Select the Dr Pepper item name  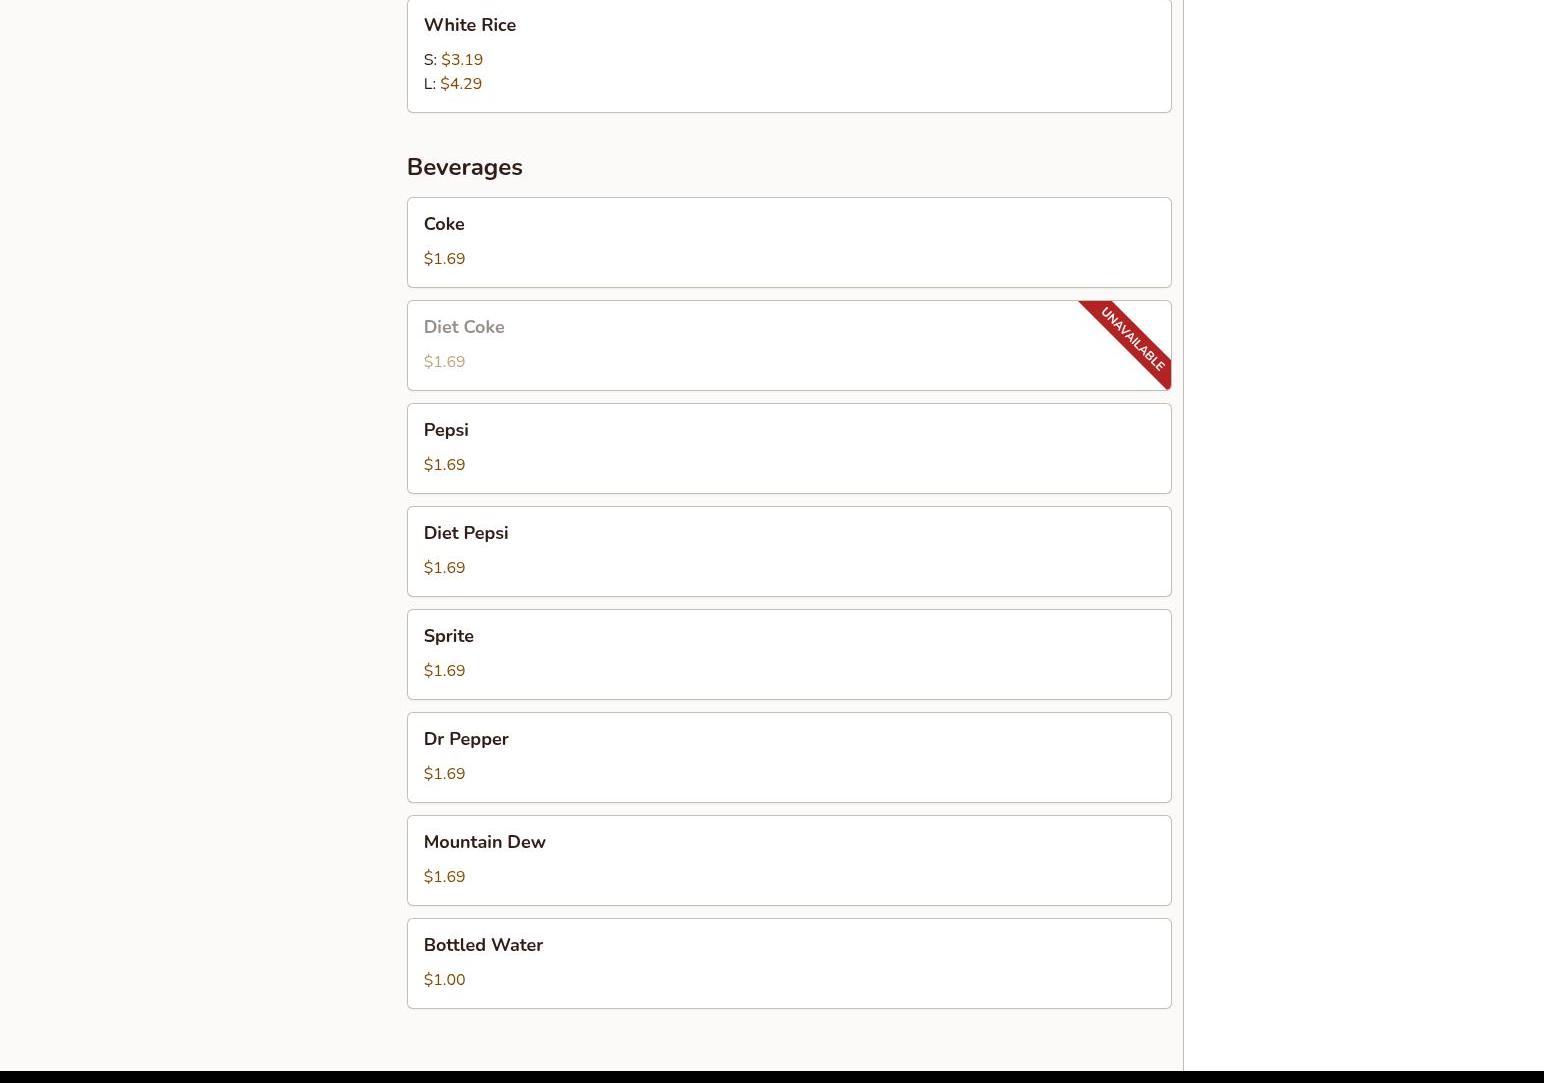coord(466,739)
